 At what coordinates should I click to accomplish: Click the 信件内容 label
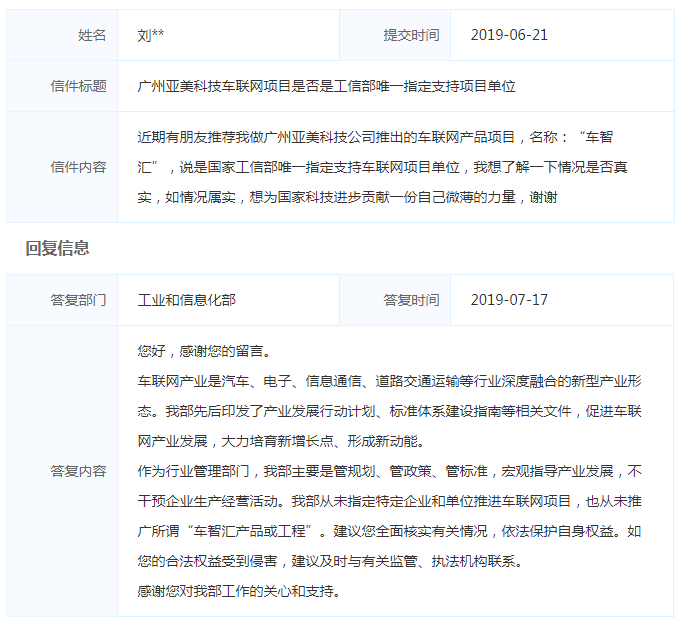pyautogui.click(x=79, y=167)
